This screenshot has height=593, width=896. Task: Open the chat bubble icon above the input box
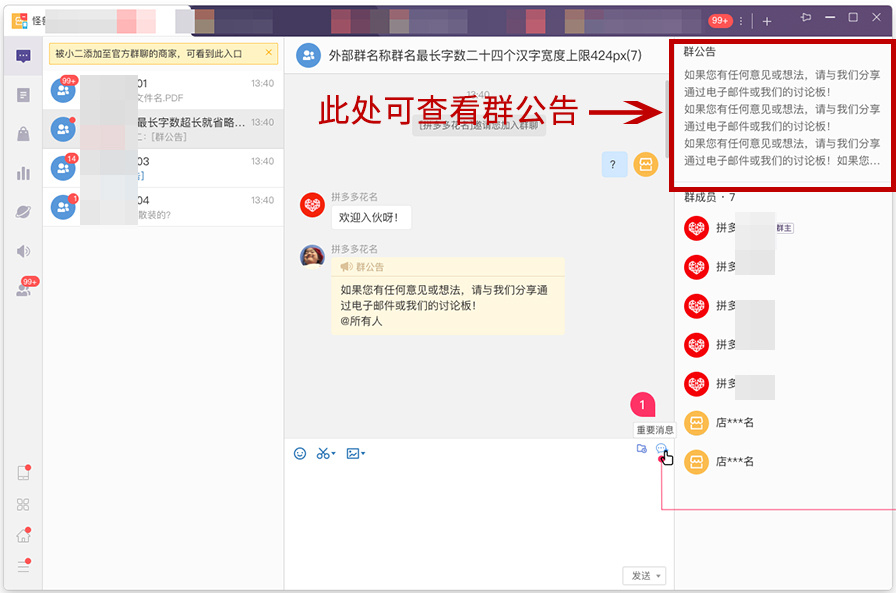pos(661,448)
